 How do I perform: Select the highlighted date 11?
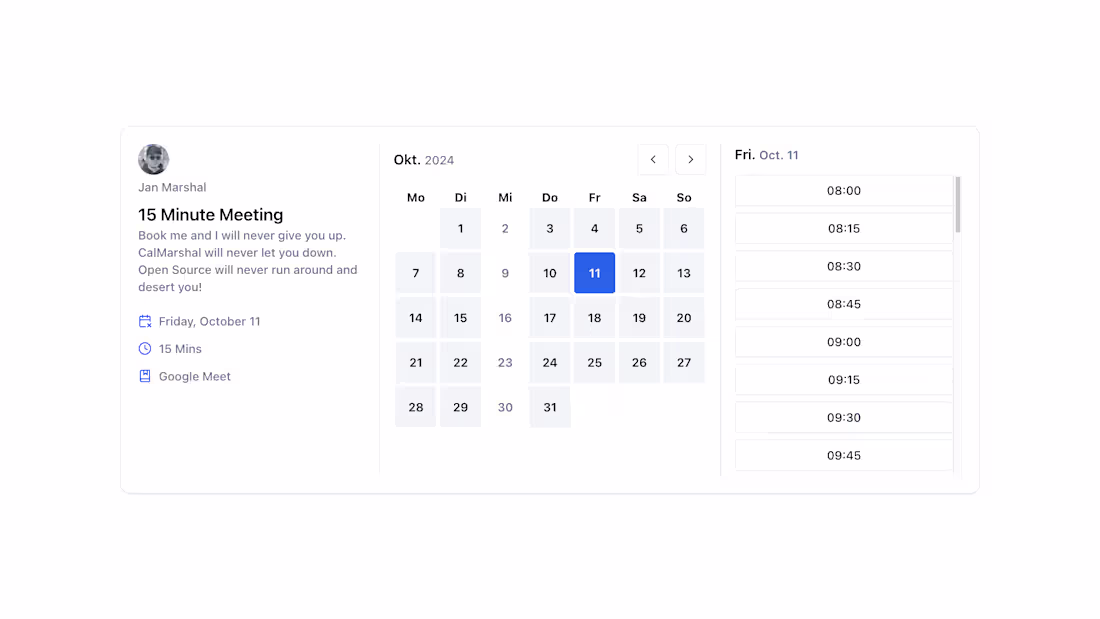(x=594, y=272)
